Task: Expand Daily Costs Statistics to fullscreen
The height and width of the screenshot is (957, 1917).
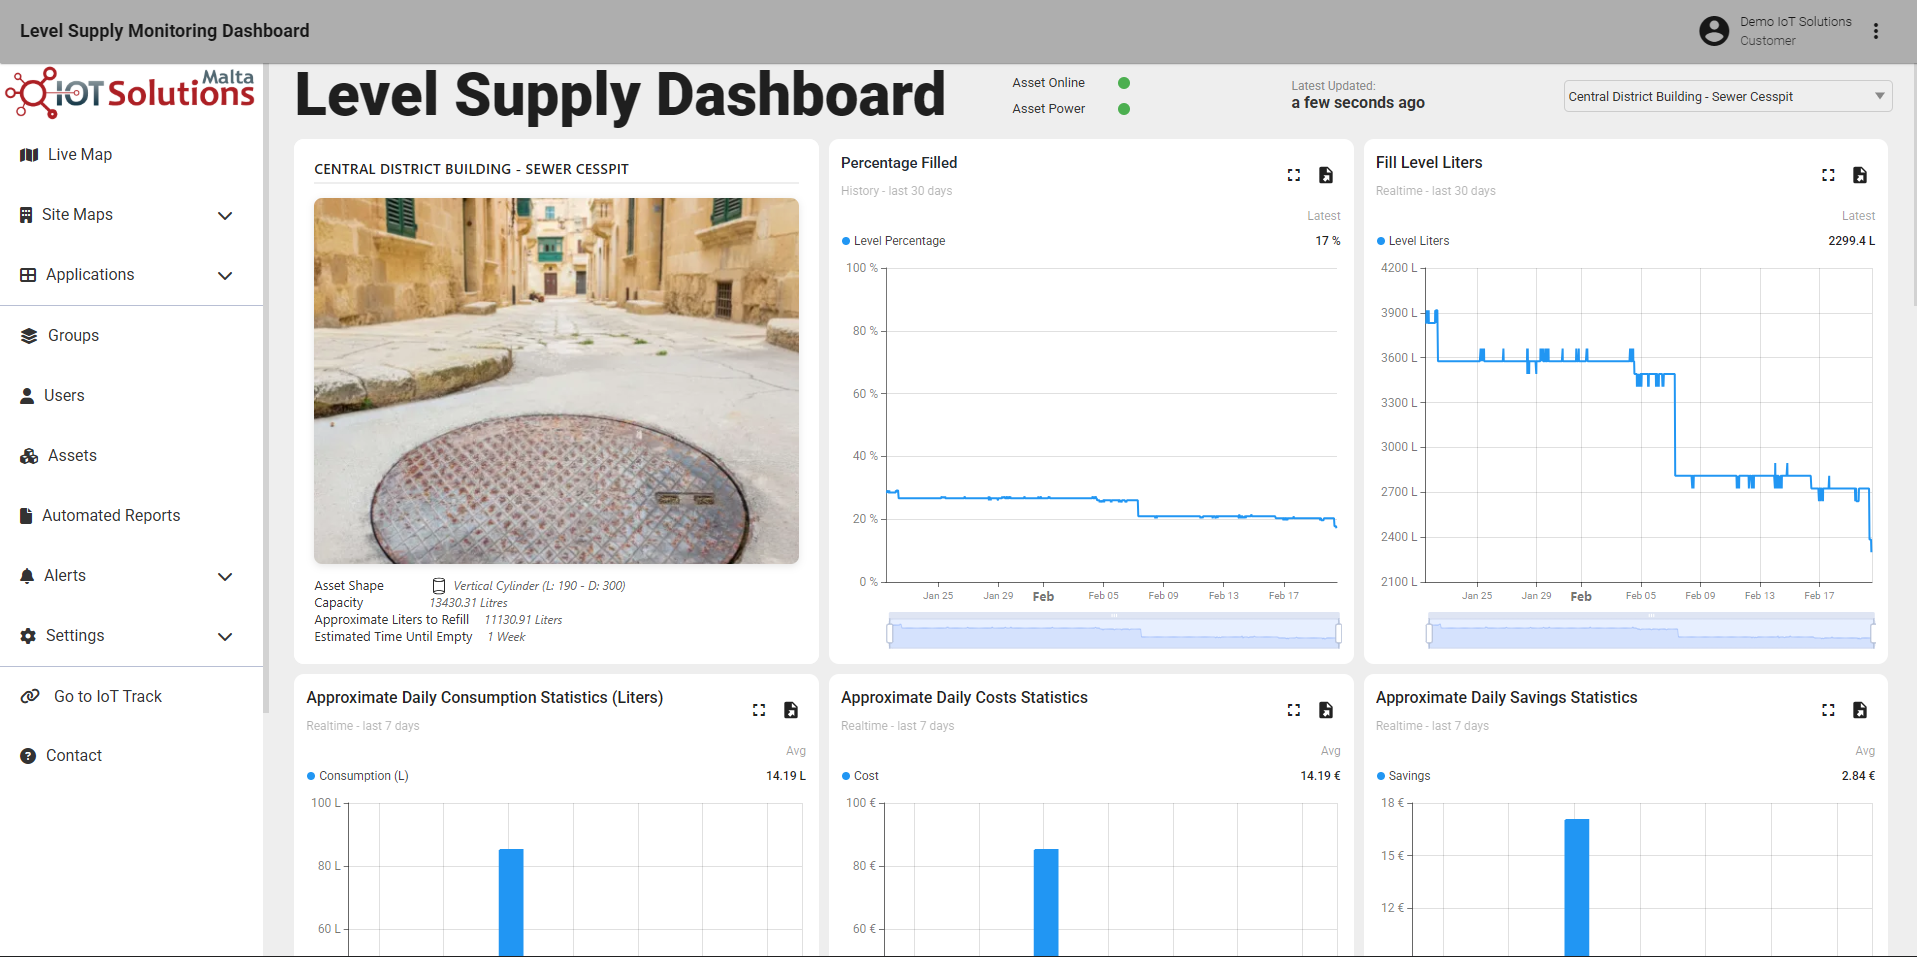Action: click(x=1294, y=710)
